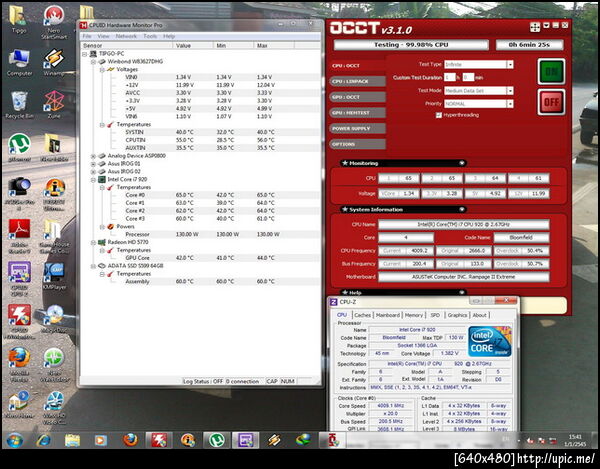This screenshot has height=469, width=600.
Task: Collapse the Voltages tree branch
Action: click(102, 70)
